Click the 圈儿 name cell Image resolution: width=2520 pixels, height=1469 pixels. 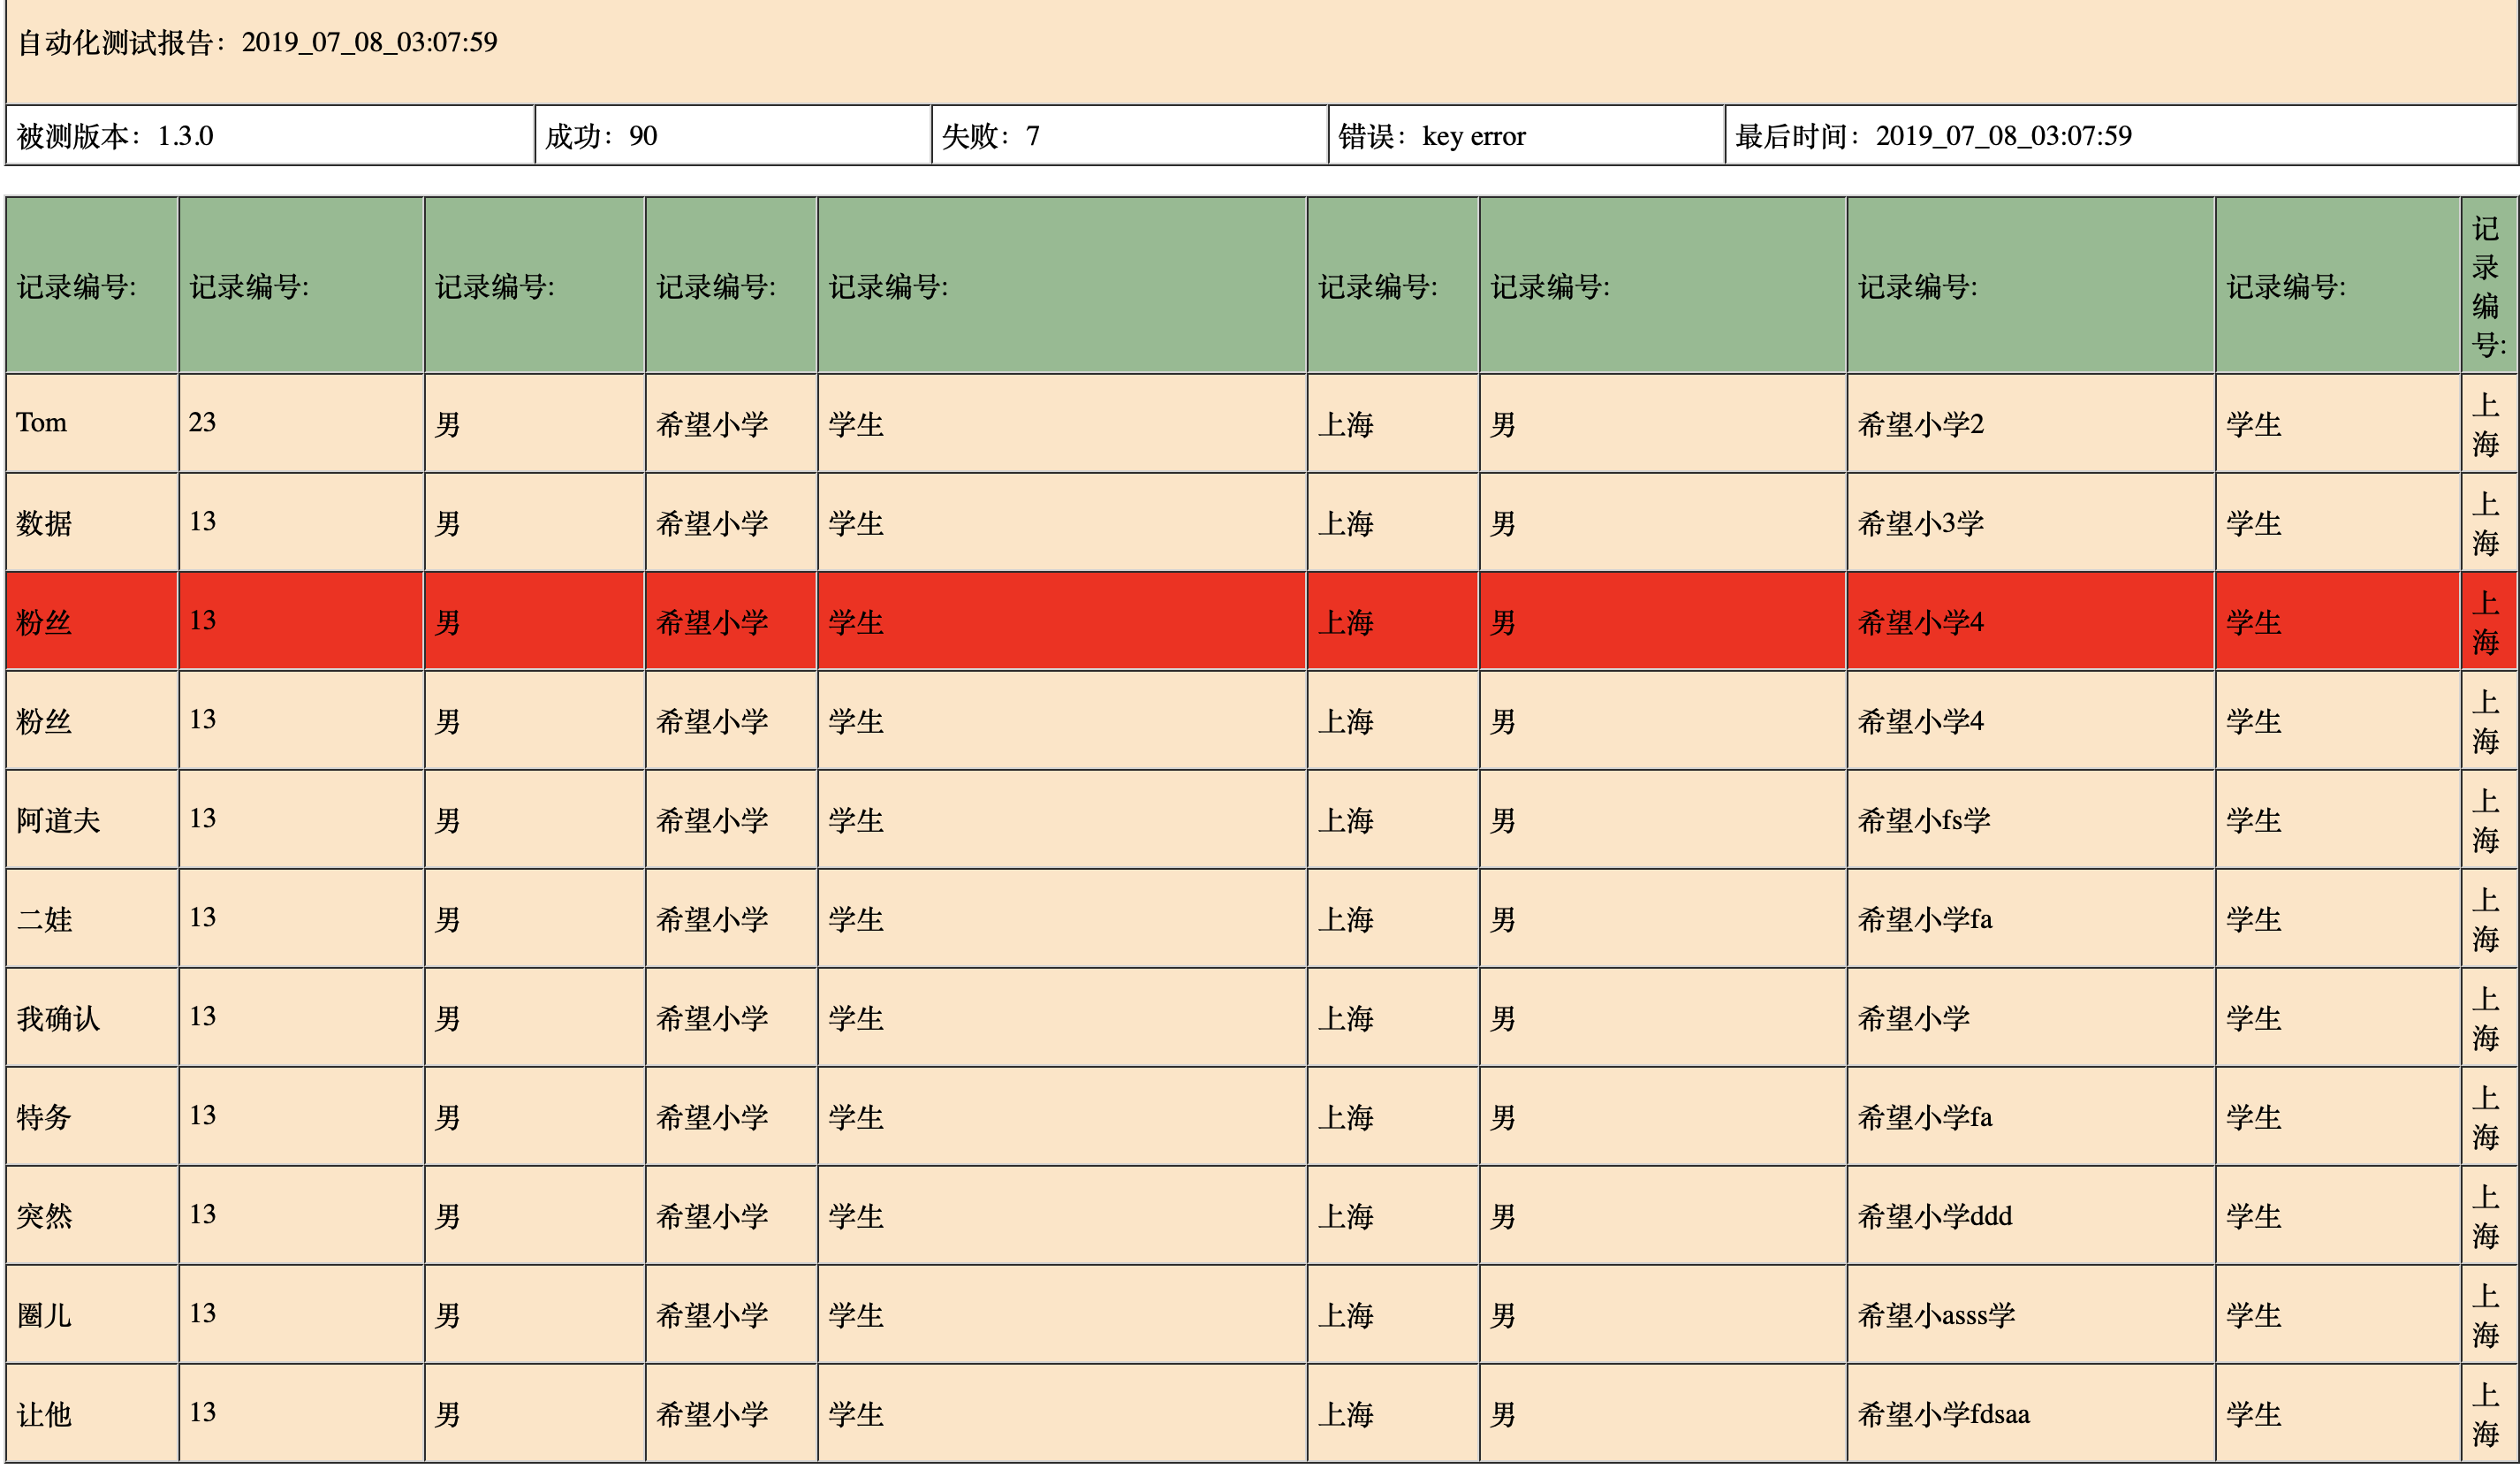(x=44, y=1315)
